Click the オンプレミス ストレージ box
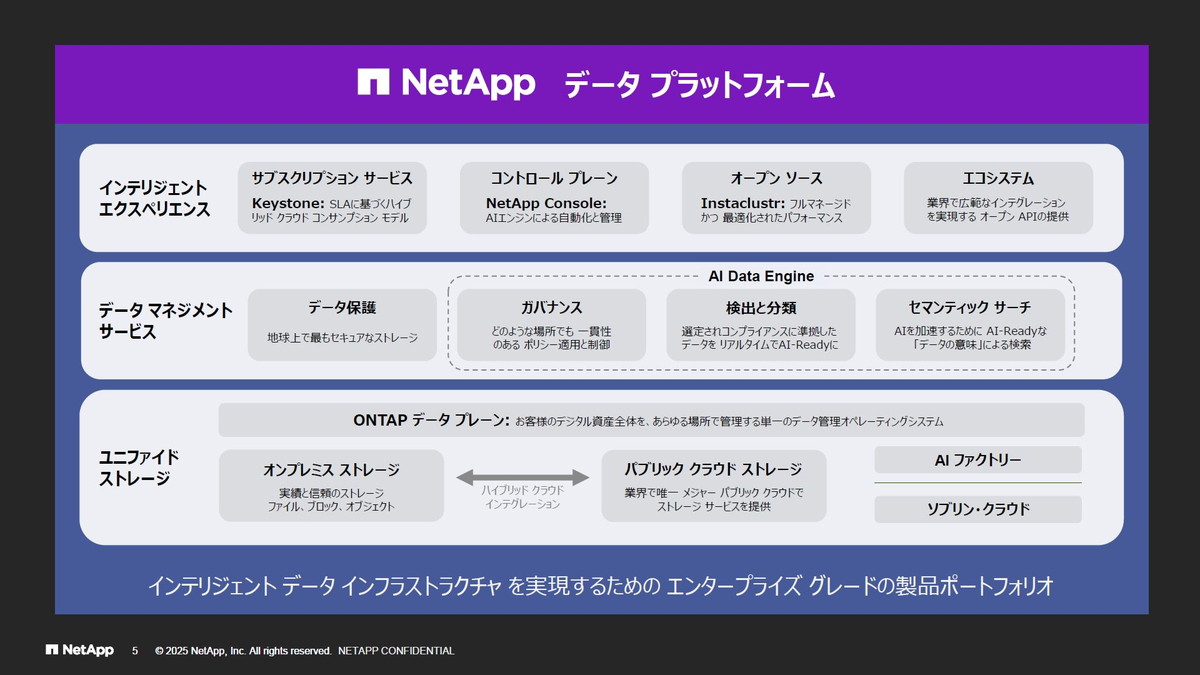The image size is (1200, 675). coord(331,485)
